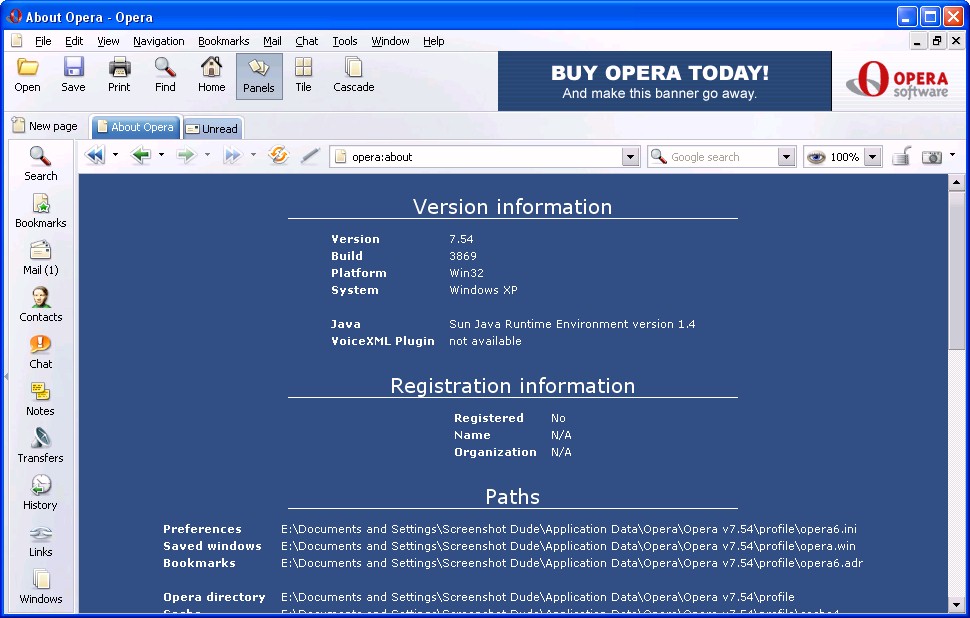Open the Google search engine dropdown
This screenshot has width=970, height=618.
pyautogui.click(x=786, y=157)
